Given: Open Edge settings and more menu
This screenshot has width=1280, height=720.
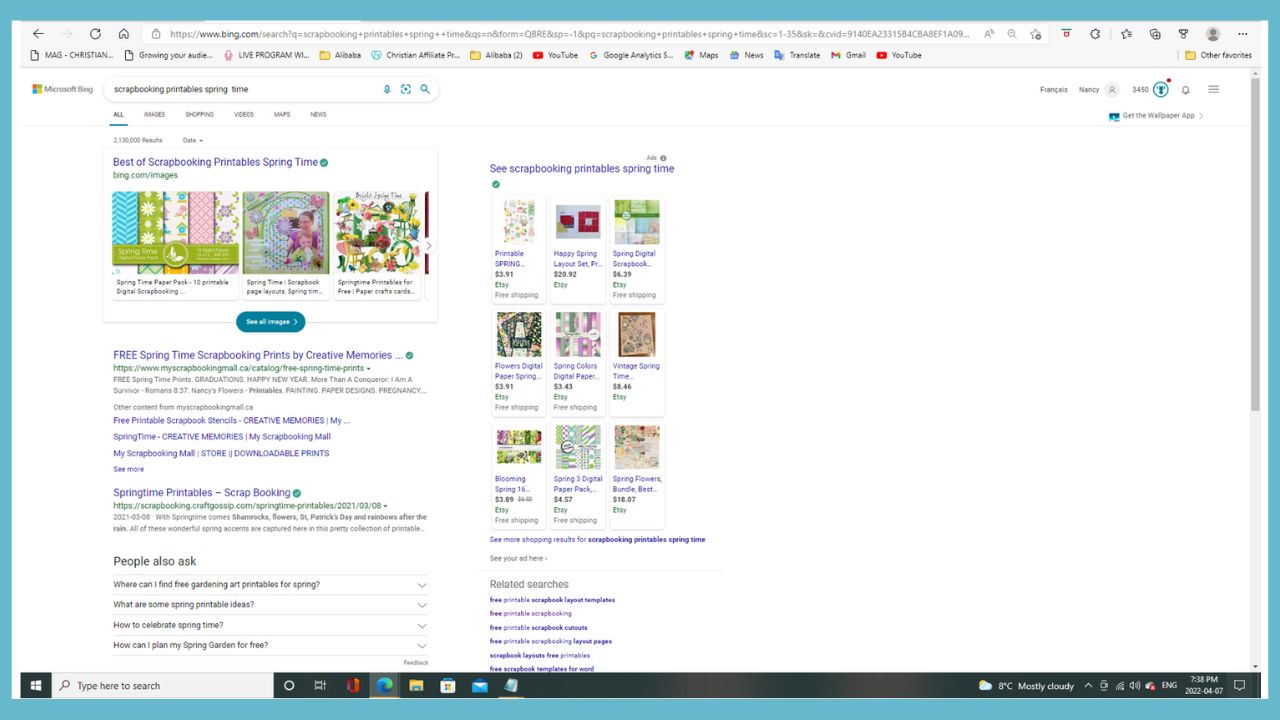Looking at the screenshot, I should point(1243,33).
